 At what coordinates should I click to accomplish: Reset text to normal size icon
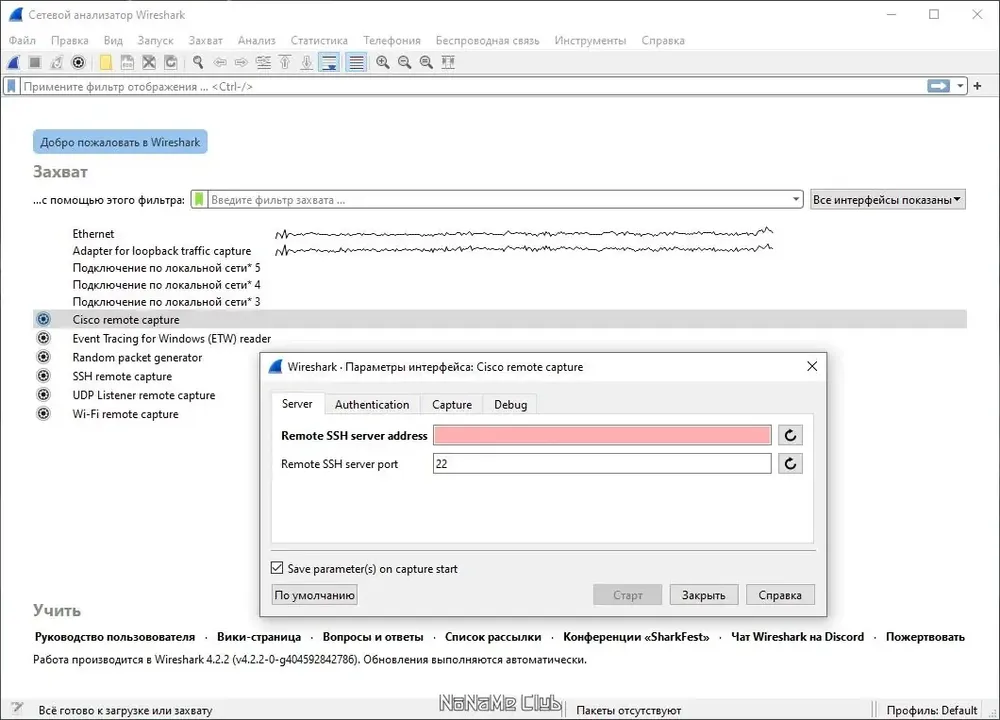(426, 62)
